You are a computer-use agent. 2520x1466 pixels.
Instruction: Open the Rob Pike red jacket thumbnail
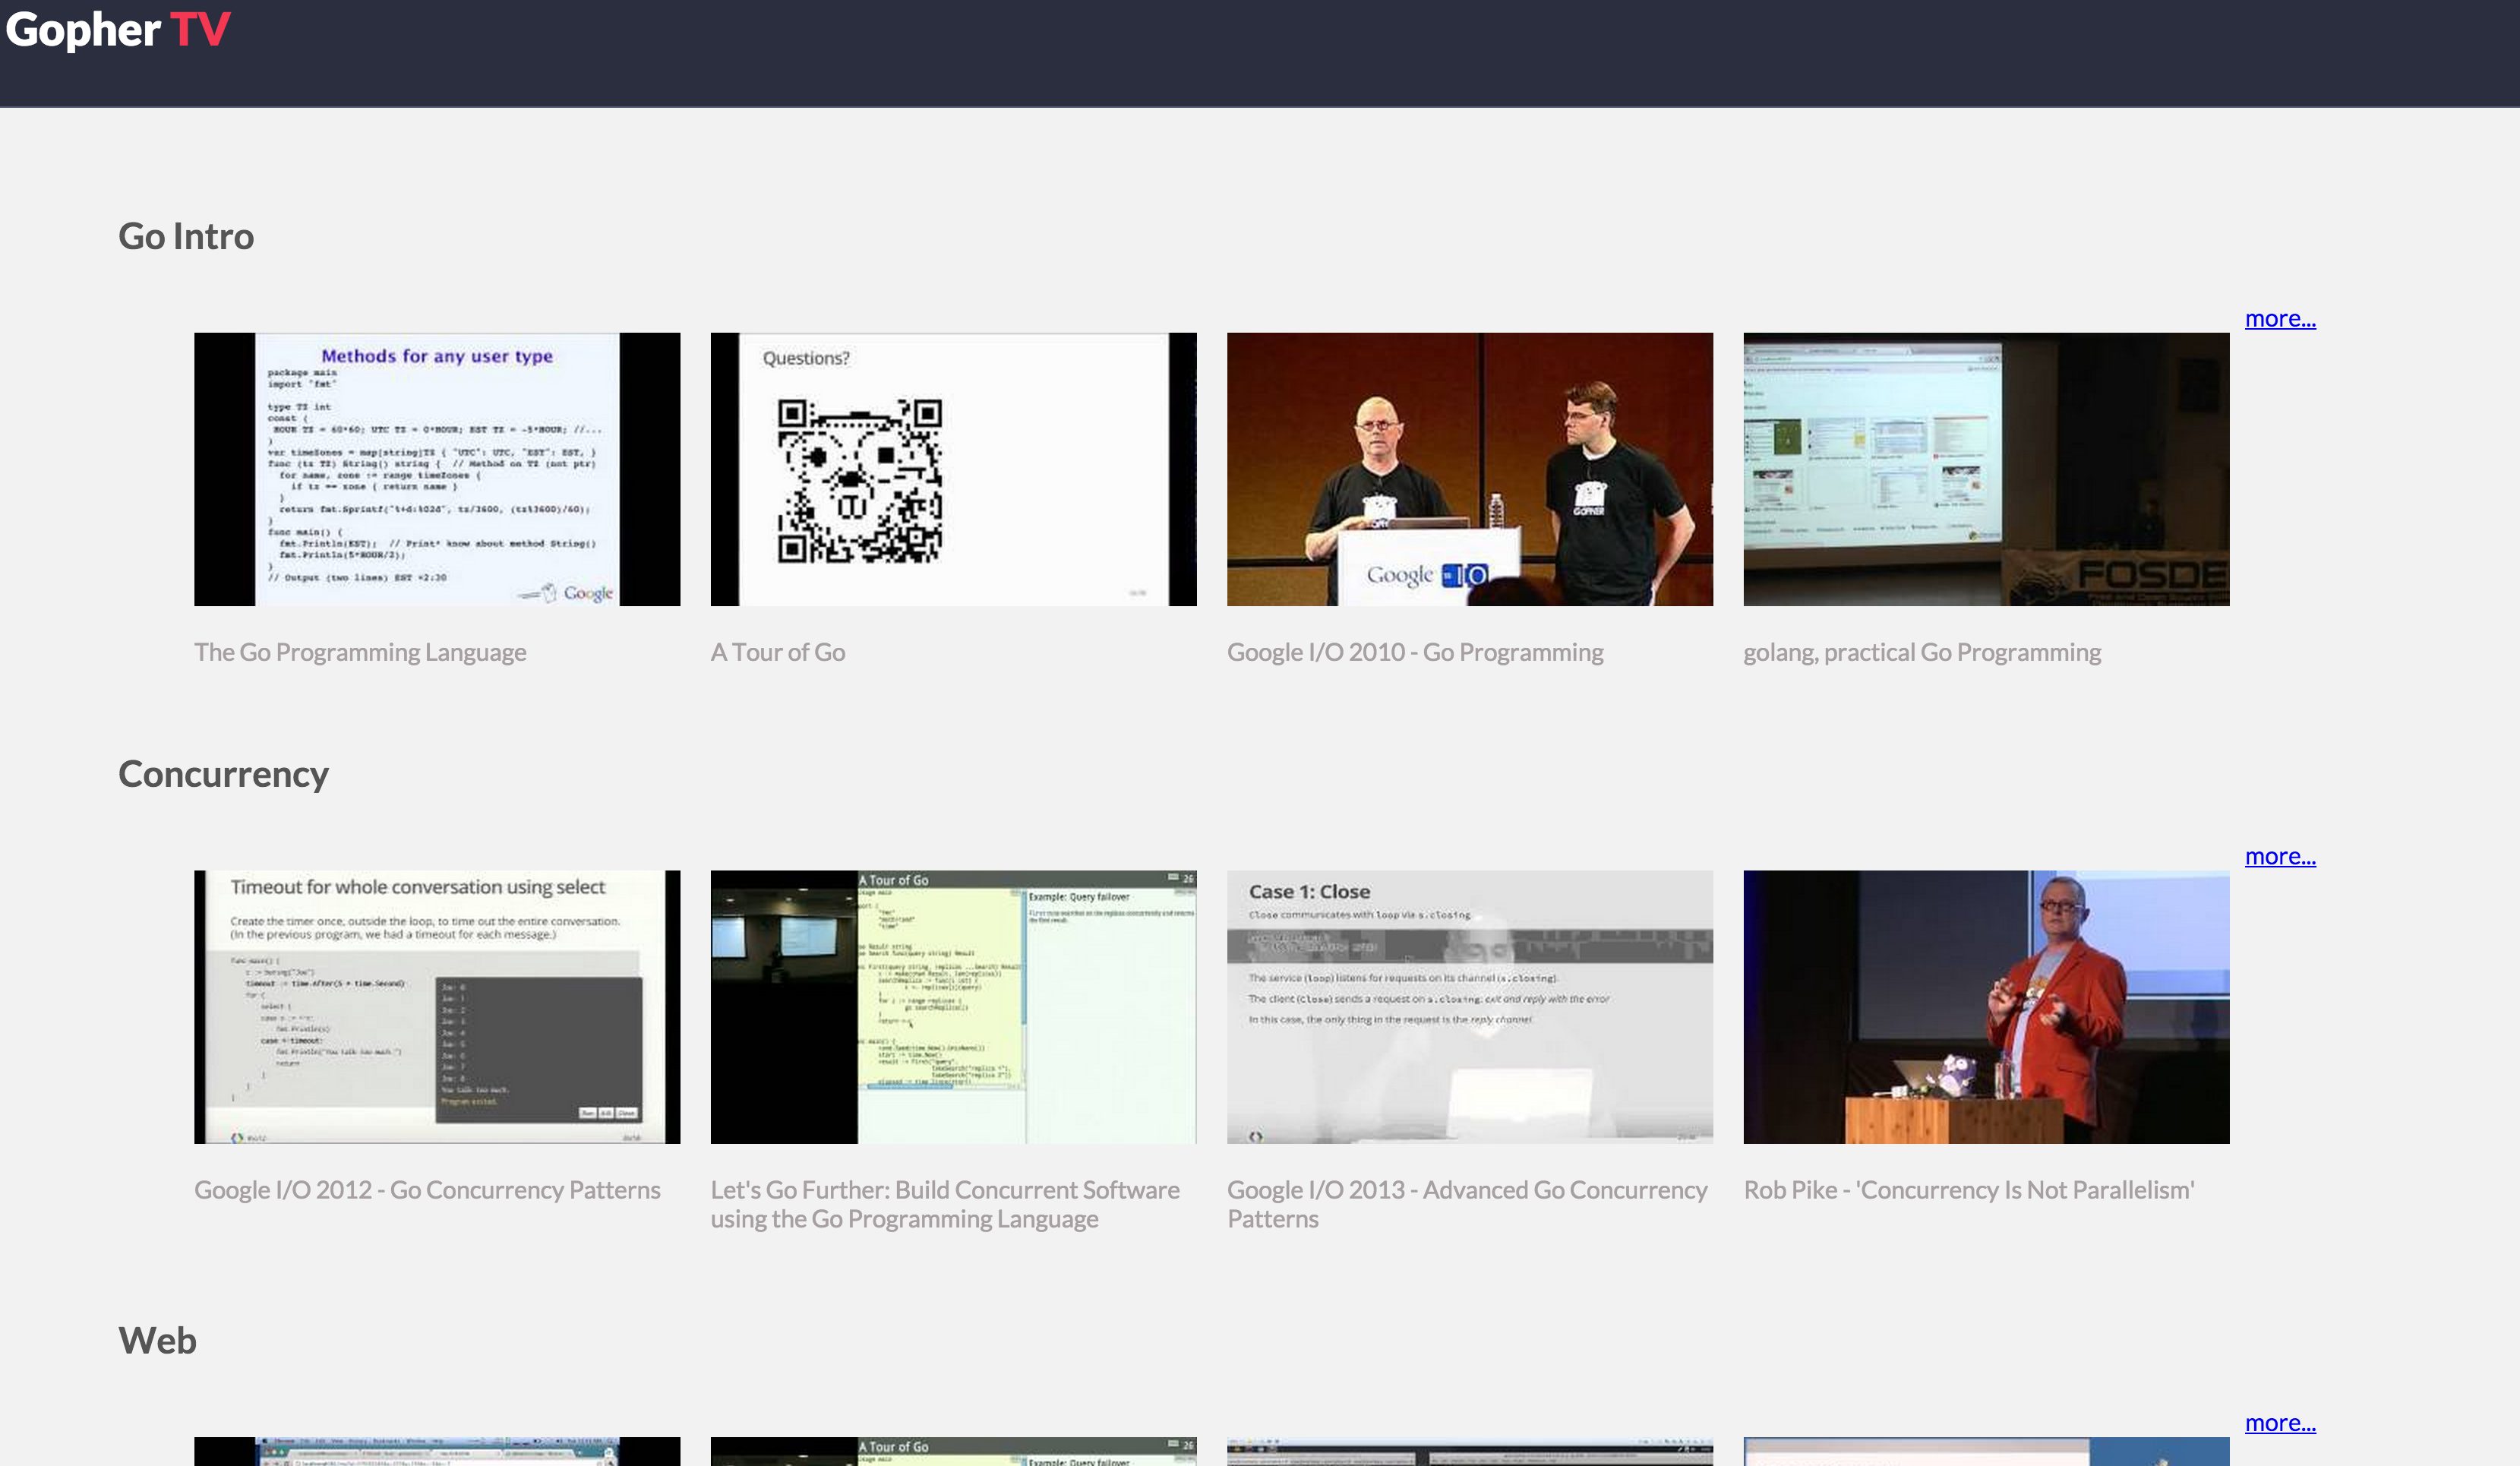click(1985, 1007)
